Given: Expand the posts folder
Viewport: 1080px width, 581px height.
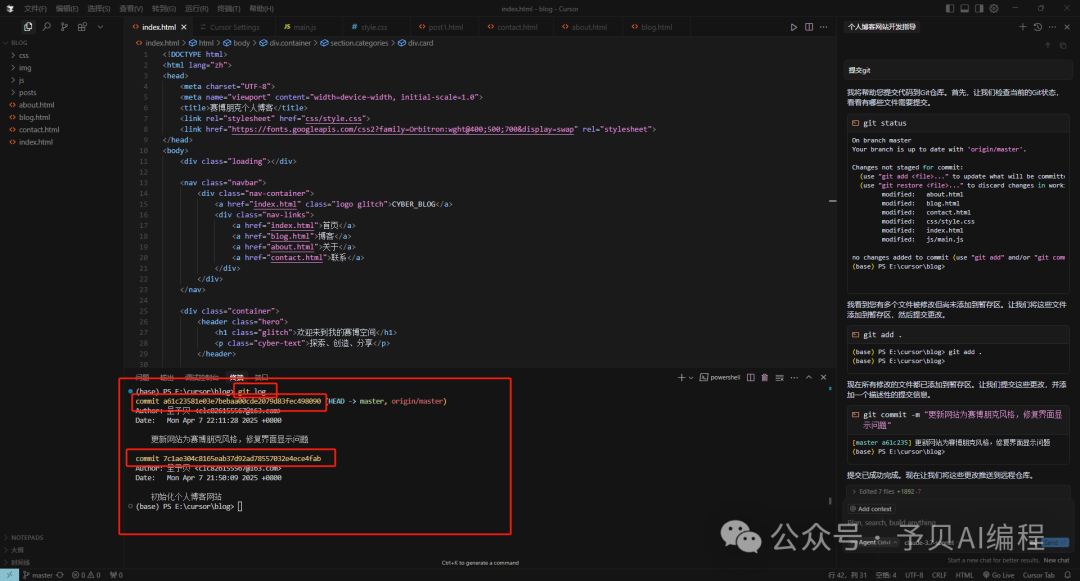Looking at the screenshot, I should click(27, 92).
